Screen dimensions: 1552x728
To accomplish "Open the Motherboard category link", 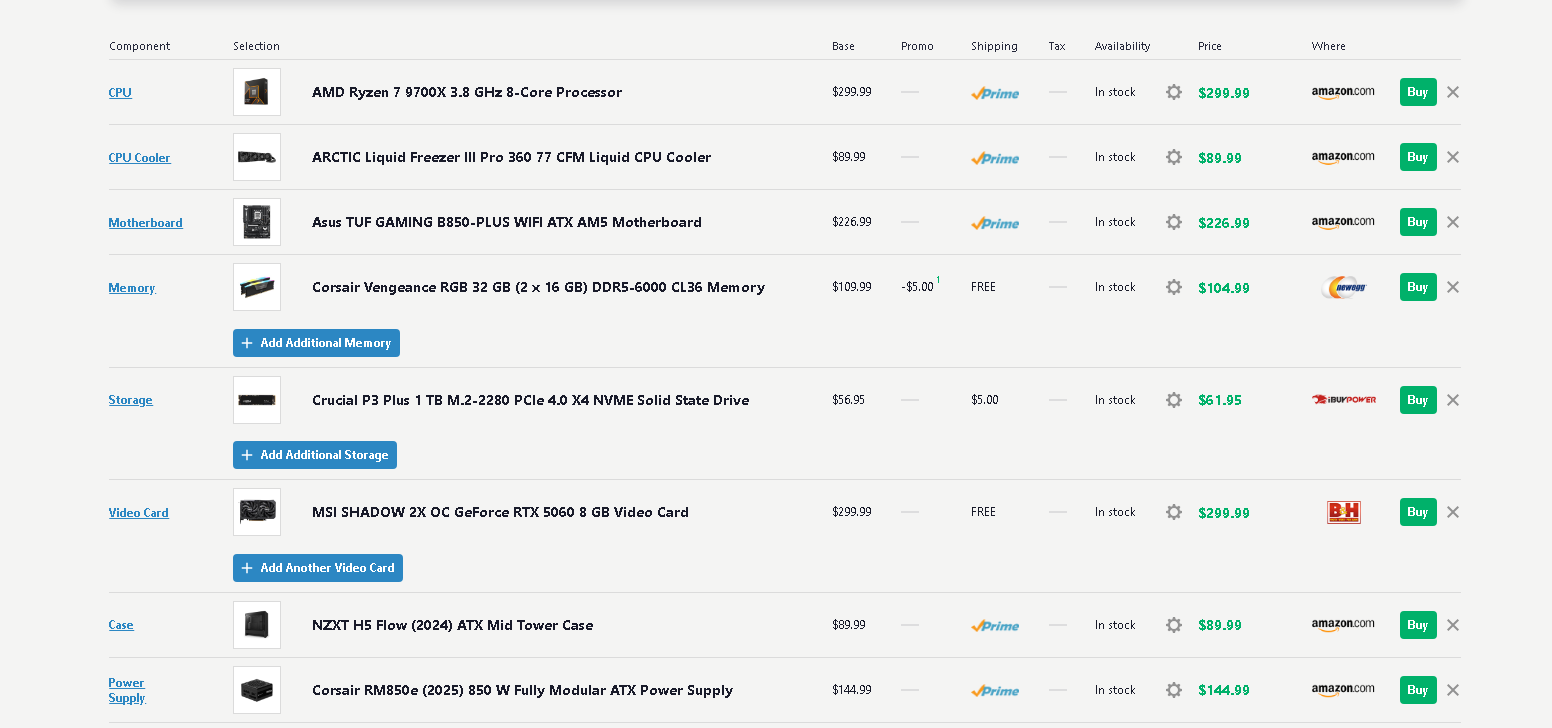I will (146, 223).
